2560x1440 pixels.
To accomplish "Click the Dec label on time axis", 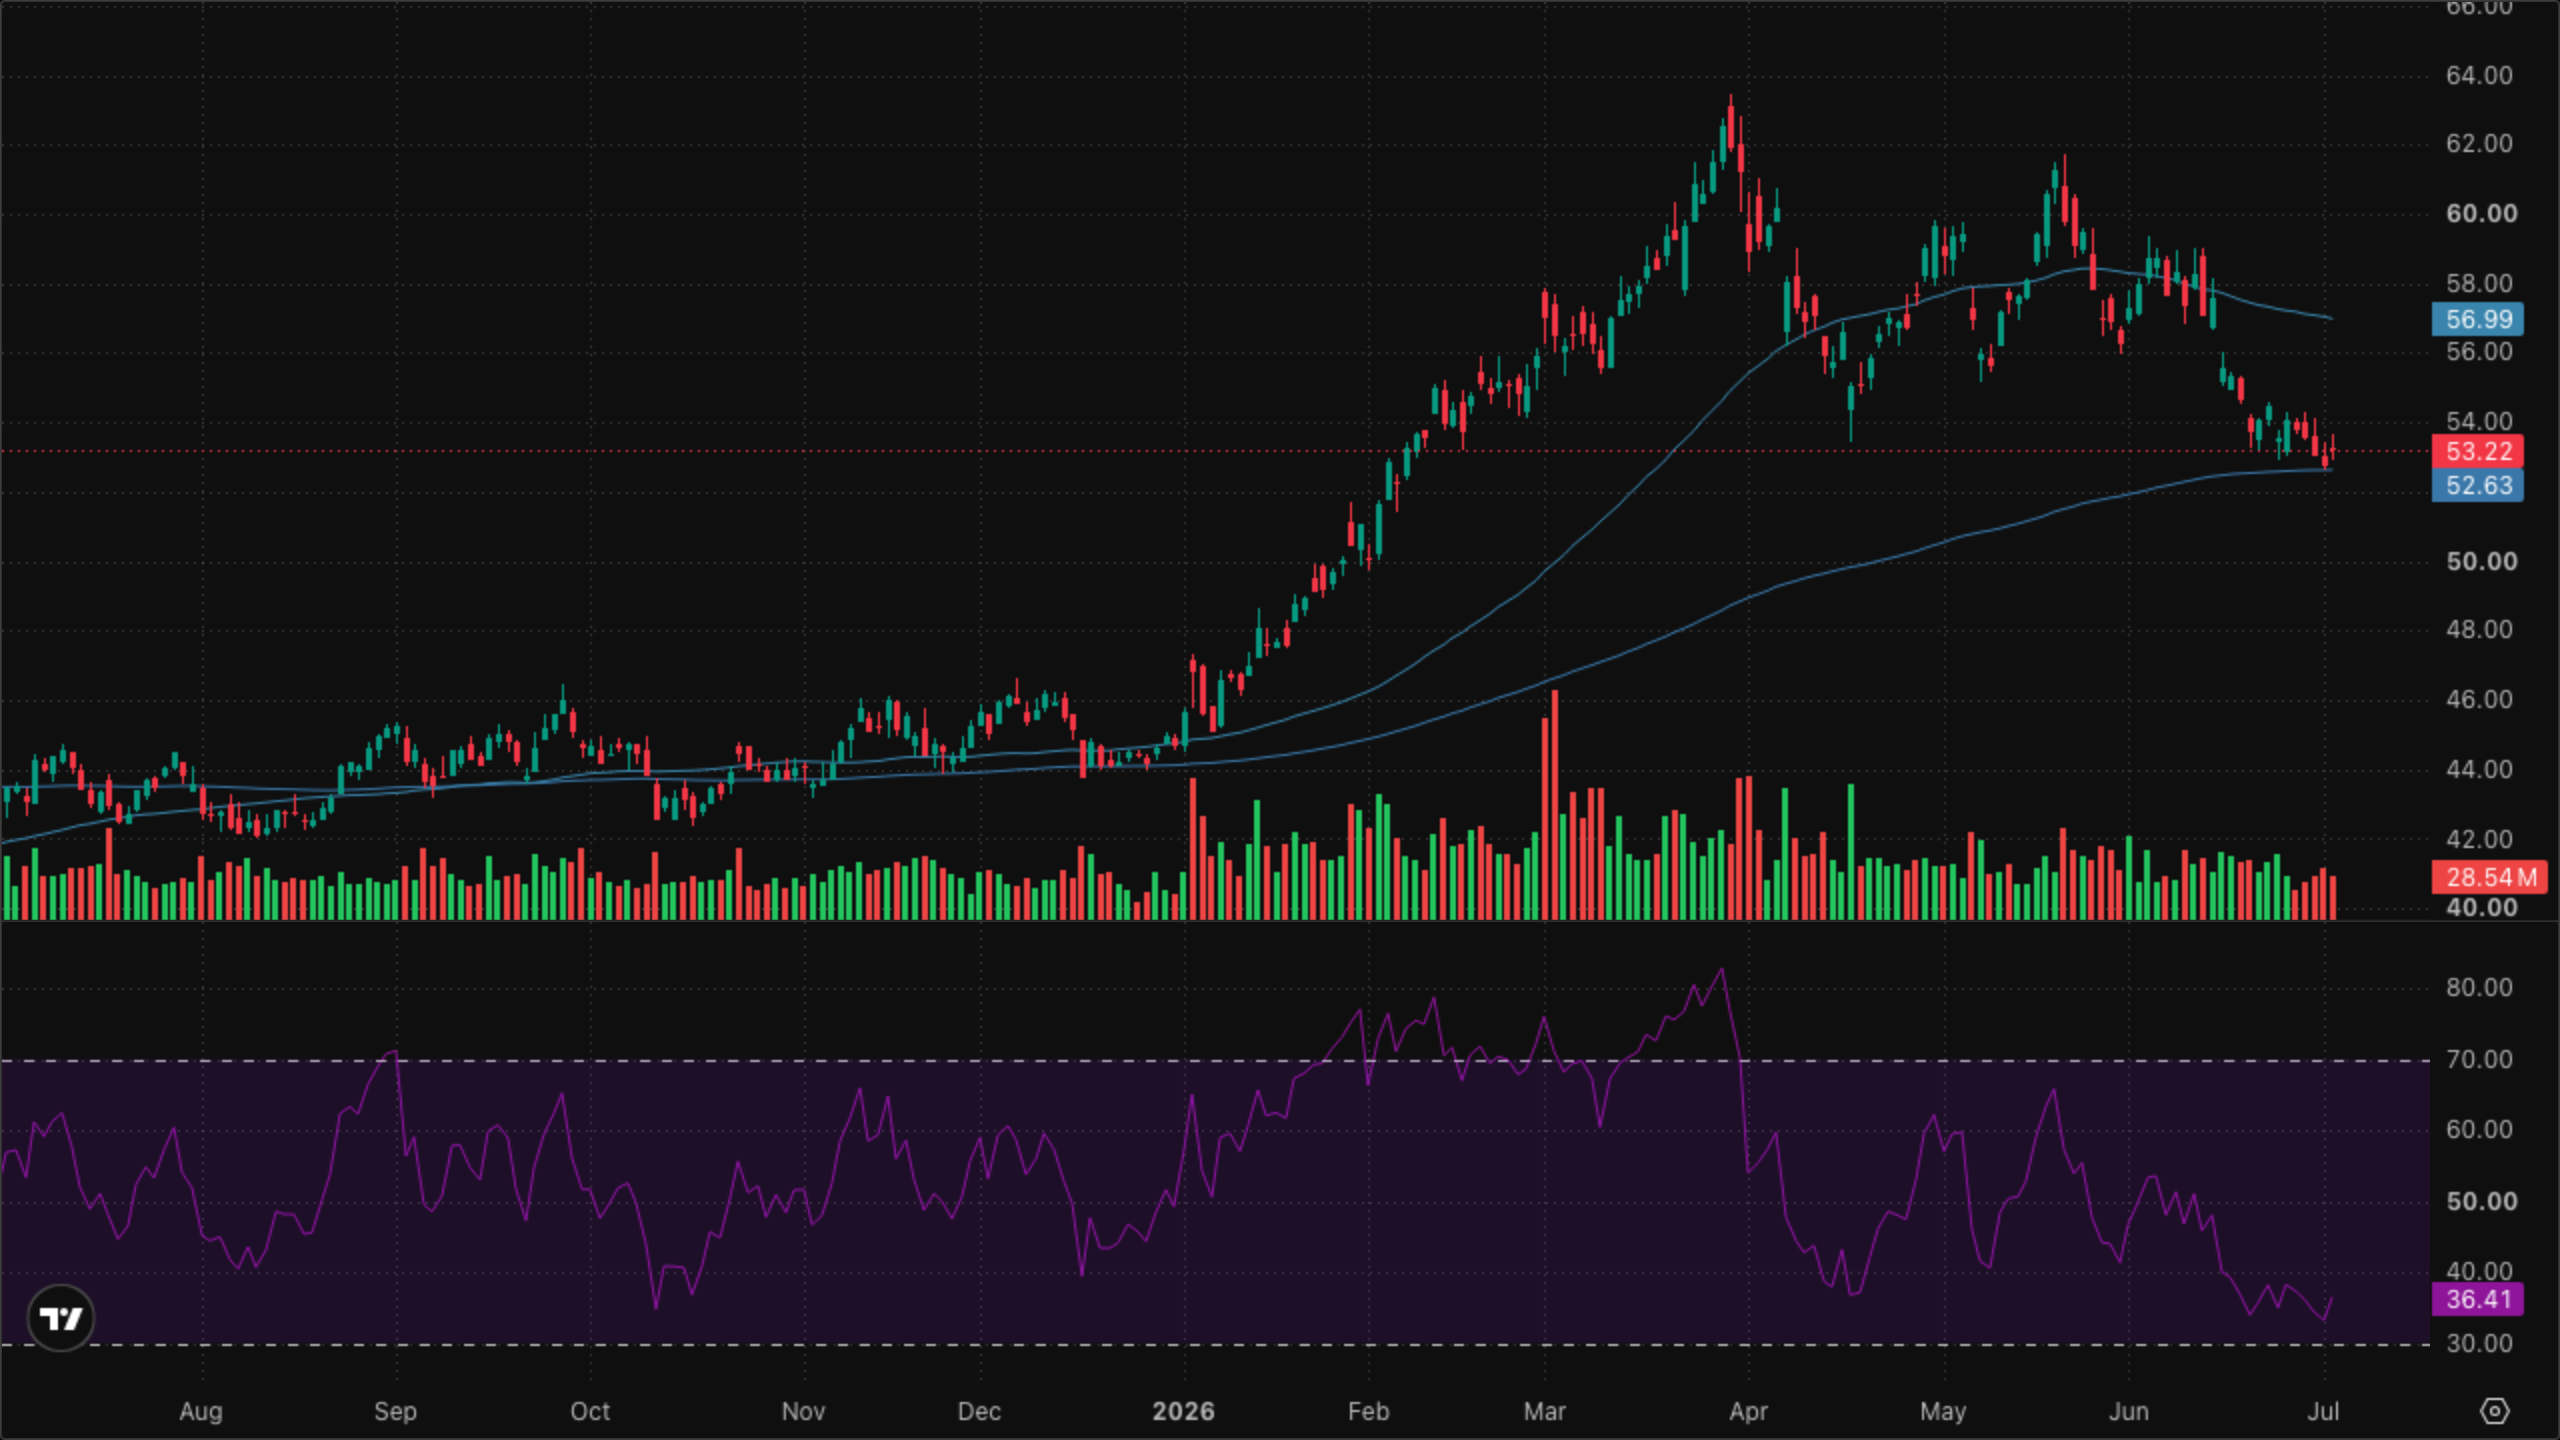I will (978, 1411).
